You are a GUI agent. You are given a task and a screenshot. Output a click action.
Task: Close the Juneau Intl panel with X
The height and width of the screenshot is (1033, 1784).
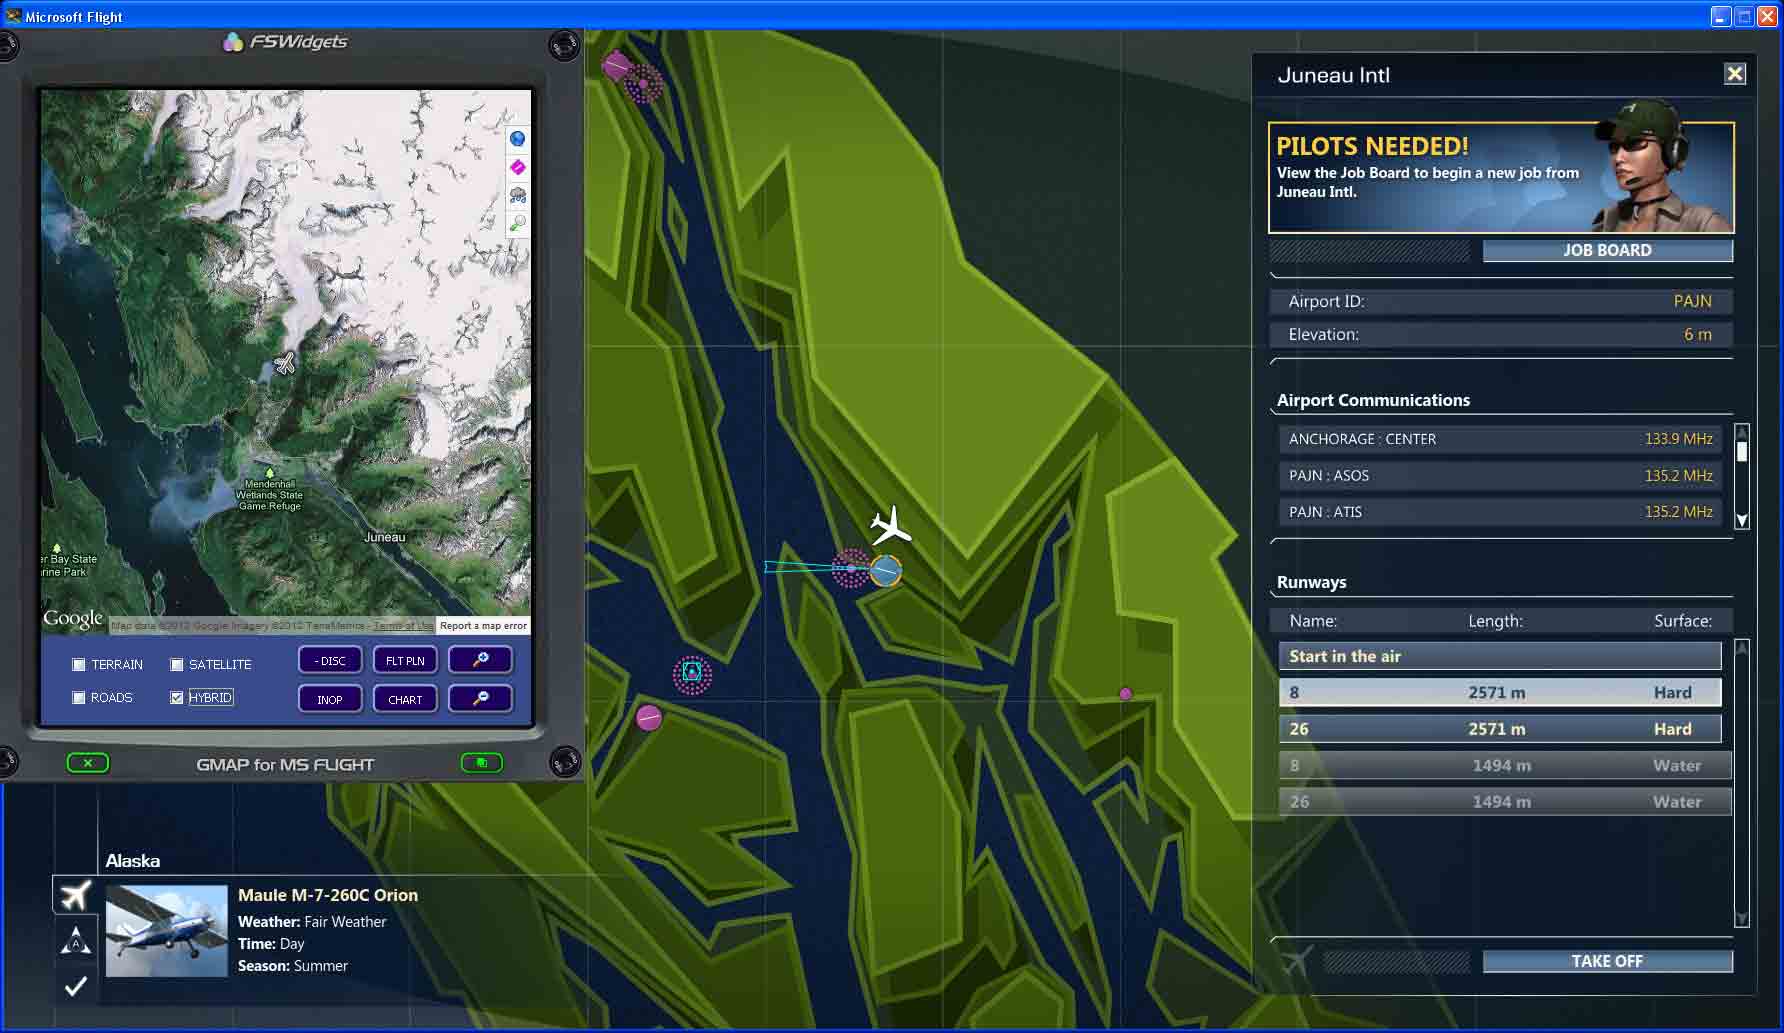pos(1735,74)
